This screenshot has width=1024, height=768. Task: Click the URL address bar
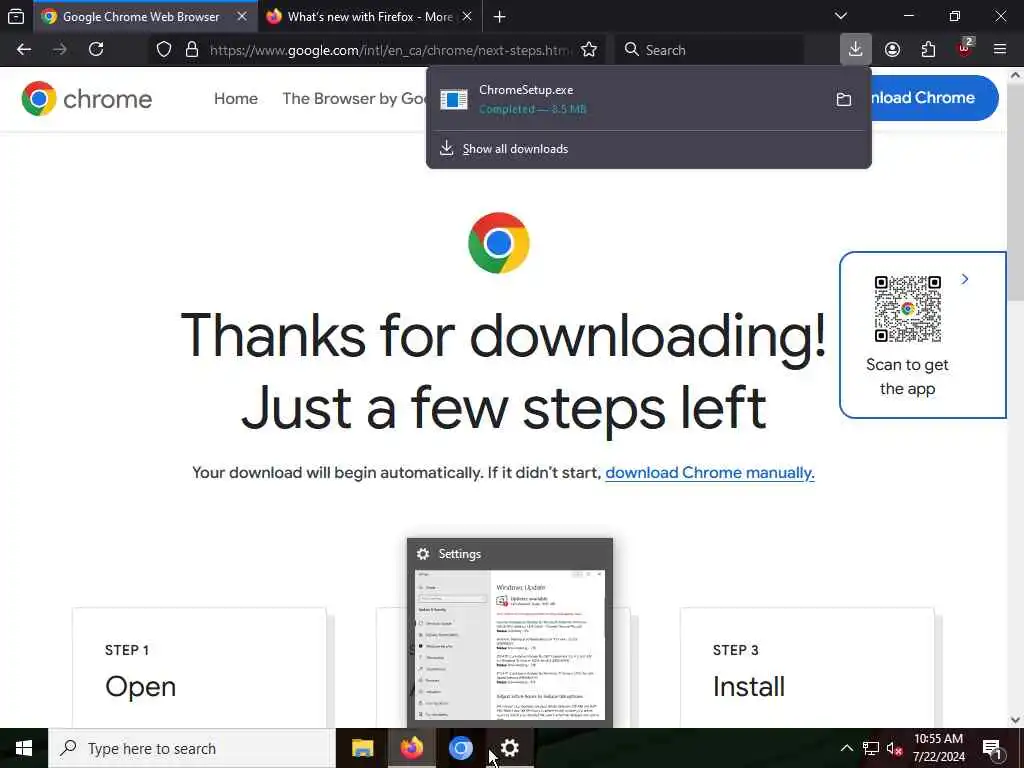coord(391,50)
